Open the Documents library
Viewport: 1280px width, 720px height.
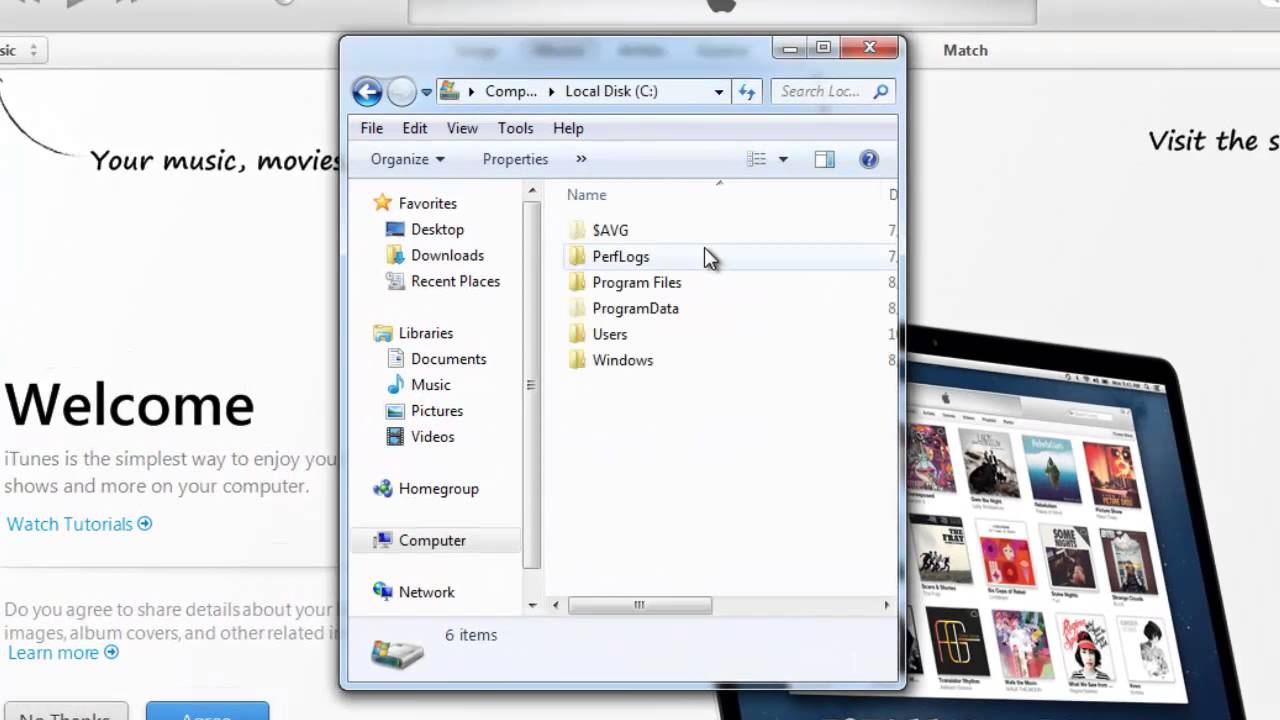point(448,359)
